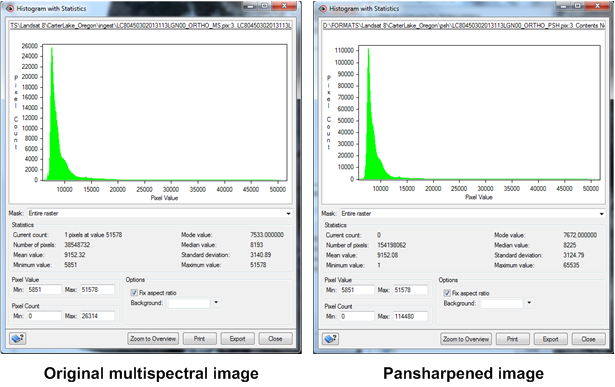Maximize the left histogram window
Screen dimensions: 615x387
[x=264, y=6]
